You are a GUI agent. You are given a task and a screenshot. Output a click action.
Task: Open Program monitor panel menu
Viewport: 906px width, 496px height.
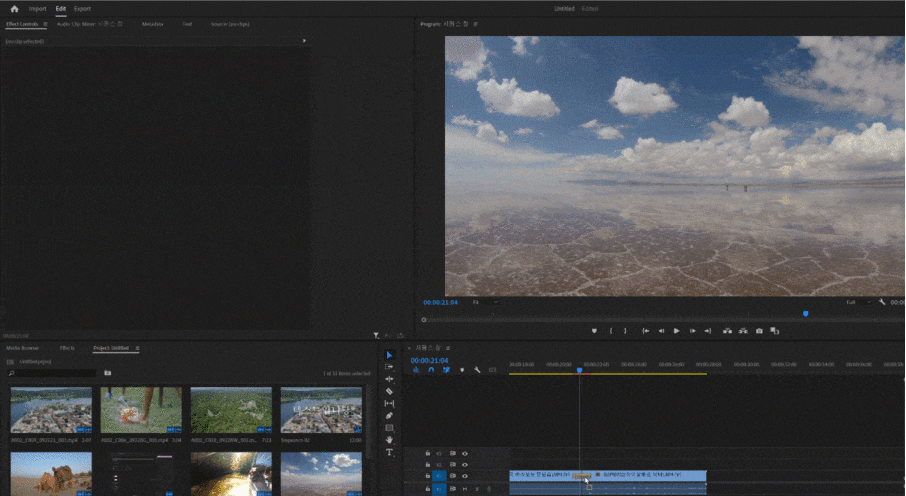click(x=476, y=24)
